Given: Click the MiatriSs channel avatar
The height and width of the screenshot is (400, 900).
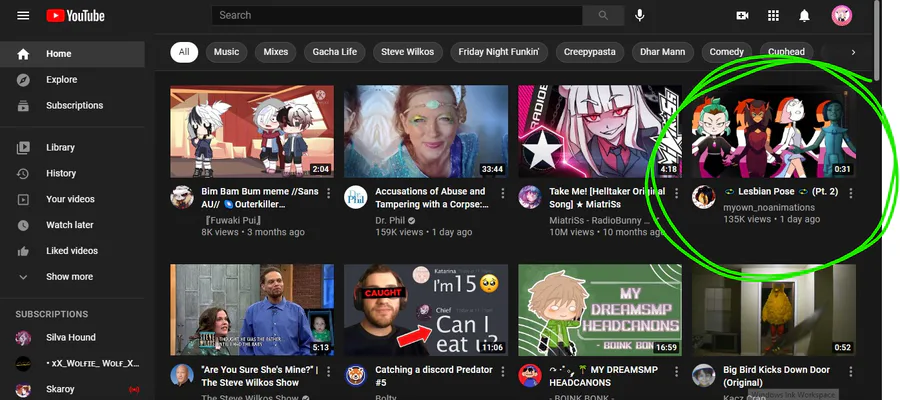Looking at the screenshot, I should pyautogui.click(x=529, y=197).
